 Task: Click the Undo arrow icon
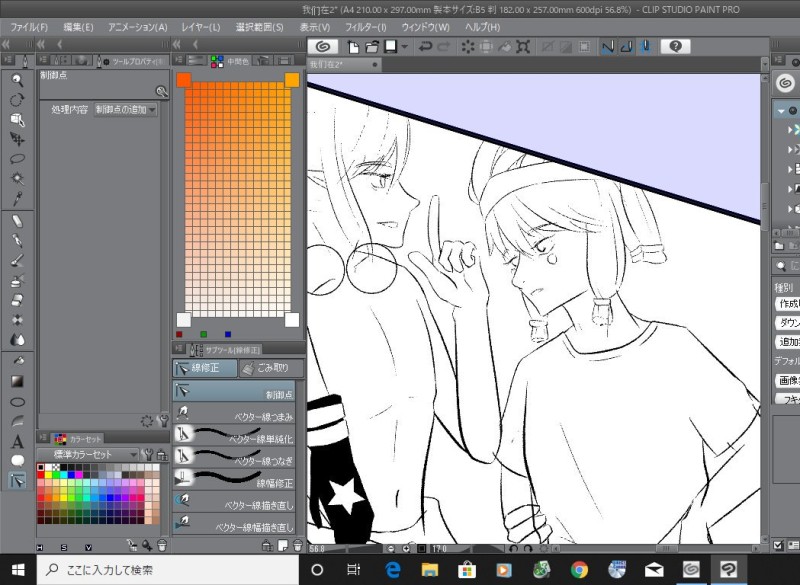tap(424, 47)
